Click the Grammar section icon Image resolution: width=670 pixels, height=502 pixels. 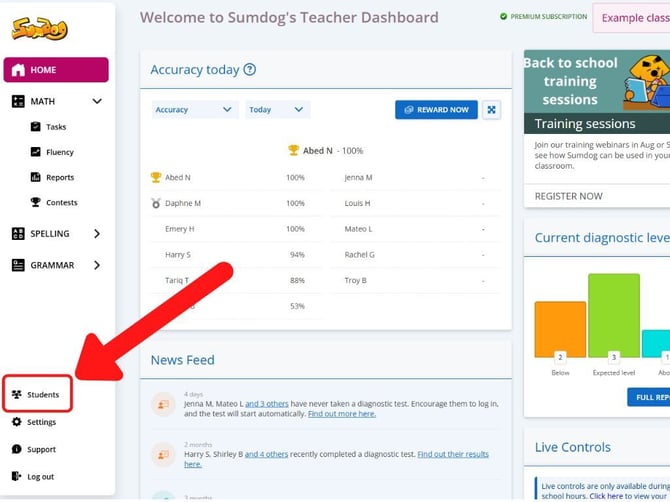pyautogui.click(x=18, y=265)
